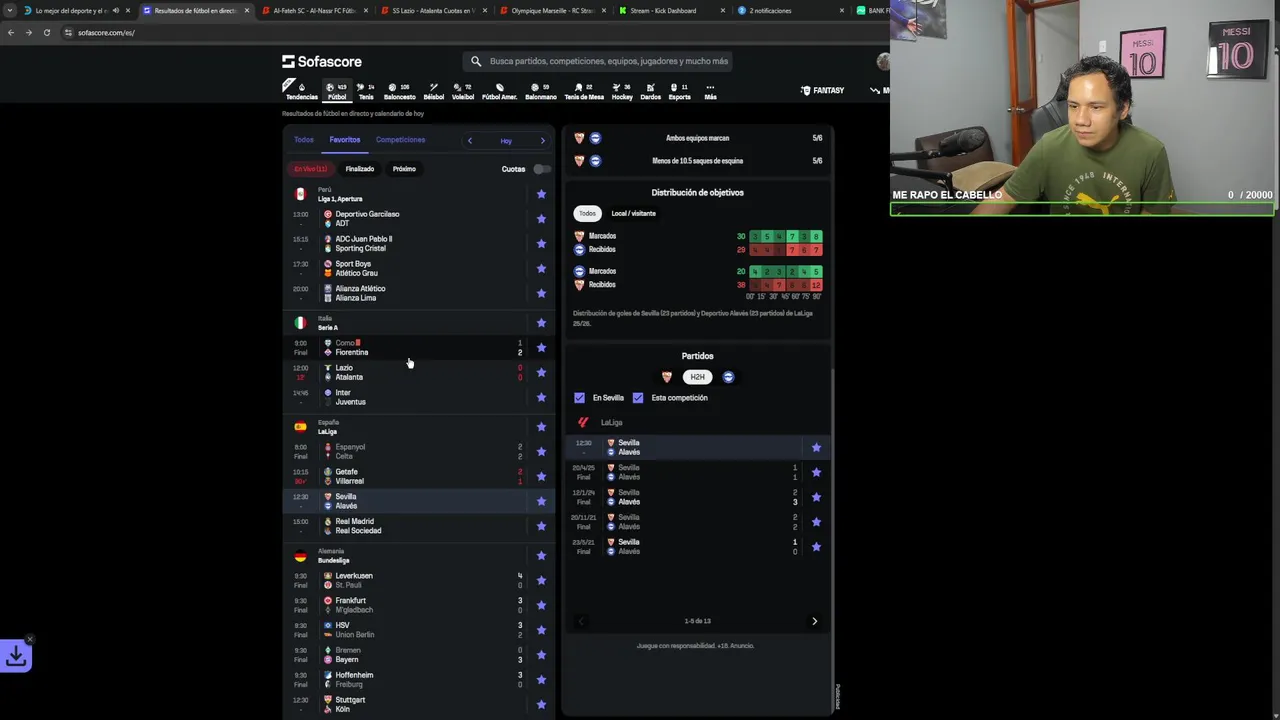Open the browser tab search dropdown
1280x720 pixels.
click(11, 11)
